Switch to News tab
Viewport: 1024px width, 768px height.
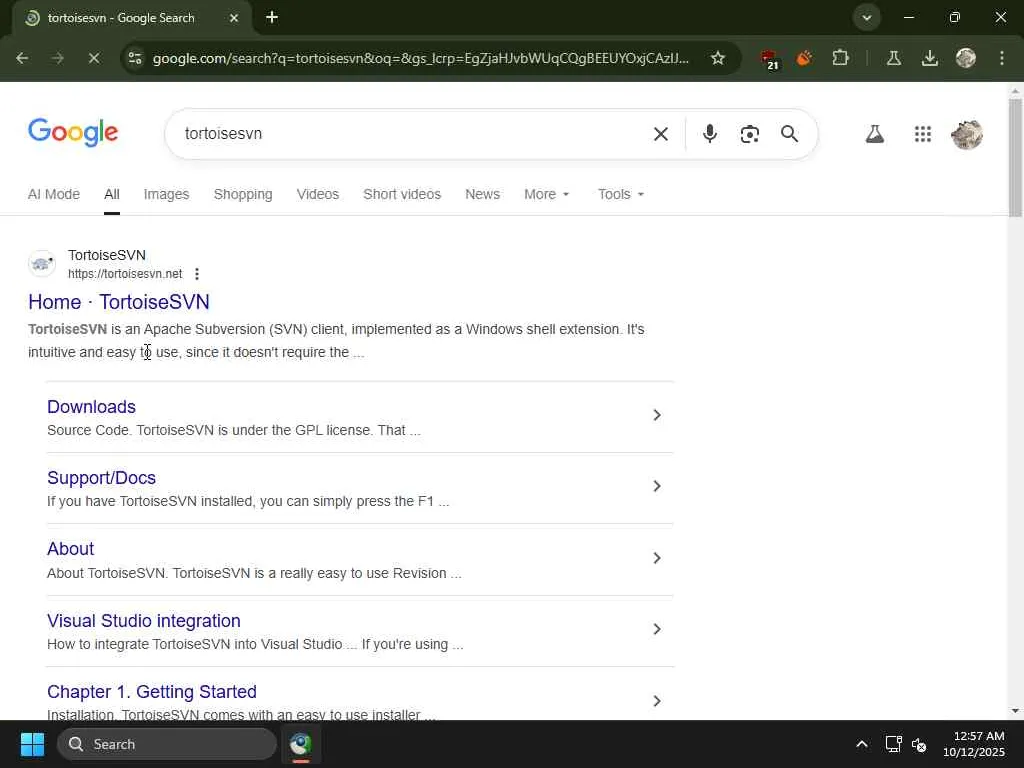pyautogui.click(x=482, y=195)
